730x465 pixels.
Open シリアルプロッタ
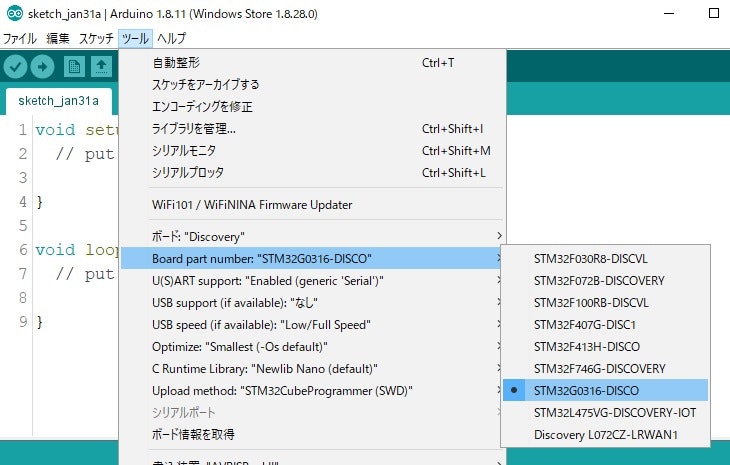tap(313, 173)
